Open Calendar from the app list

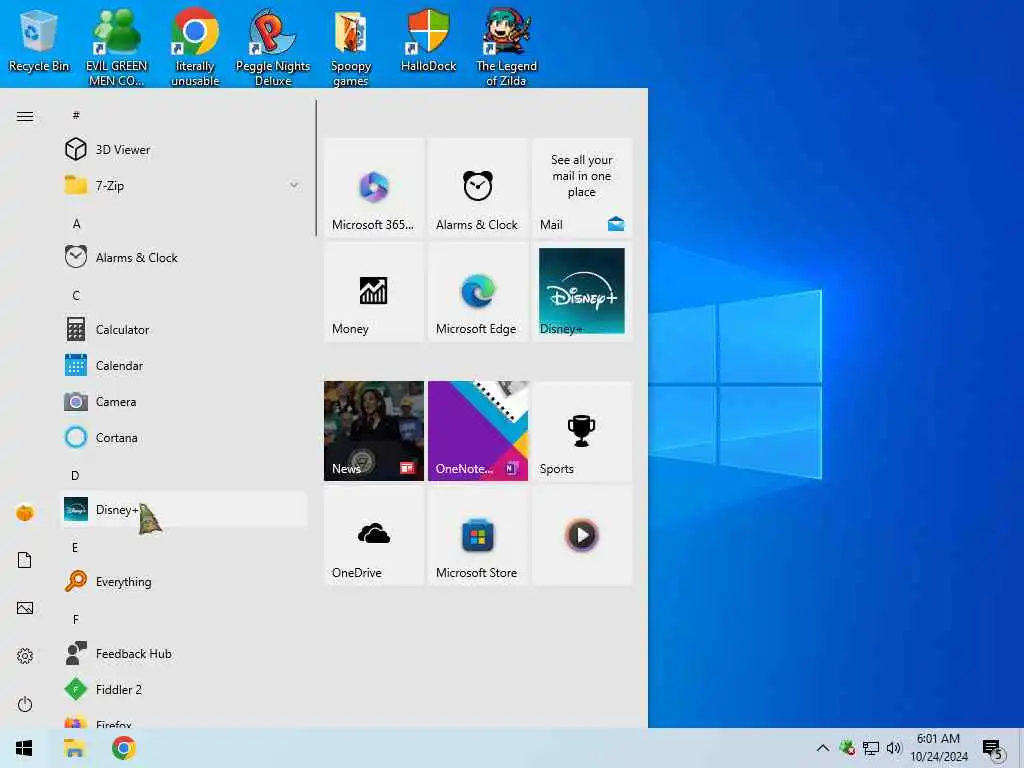tap(184, 366)
